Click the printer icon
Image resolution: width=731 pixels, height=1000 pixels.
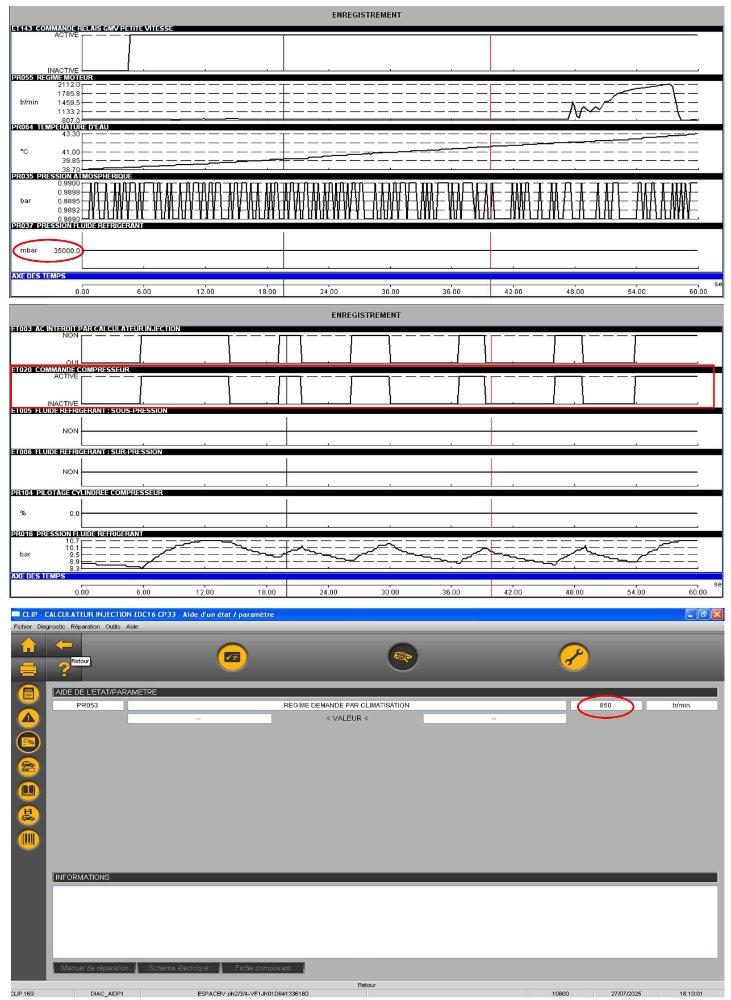coord(28,669)
